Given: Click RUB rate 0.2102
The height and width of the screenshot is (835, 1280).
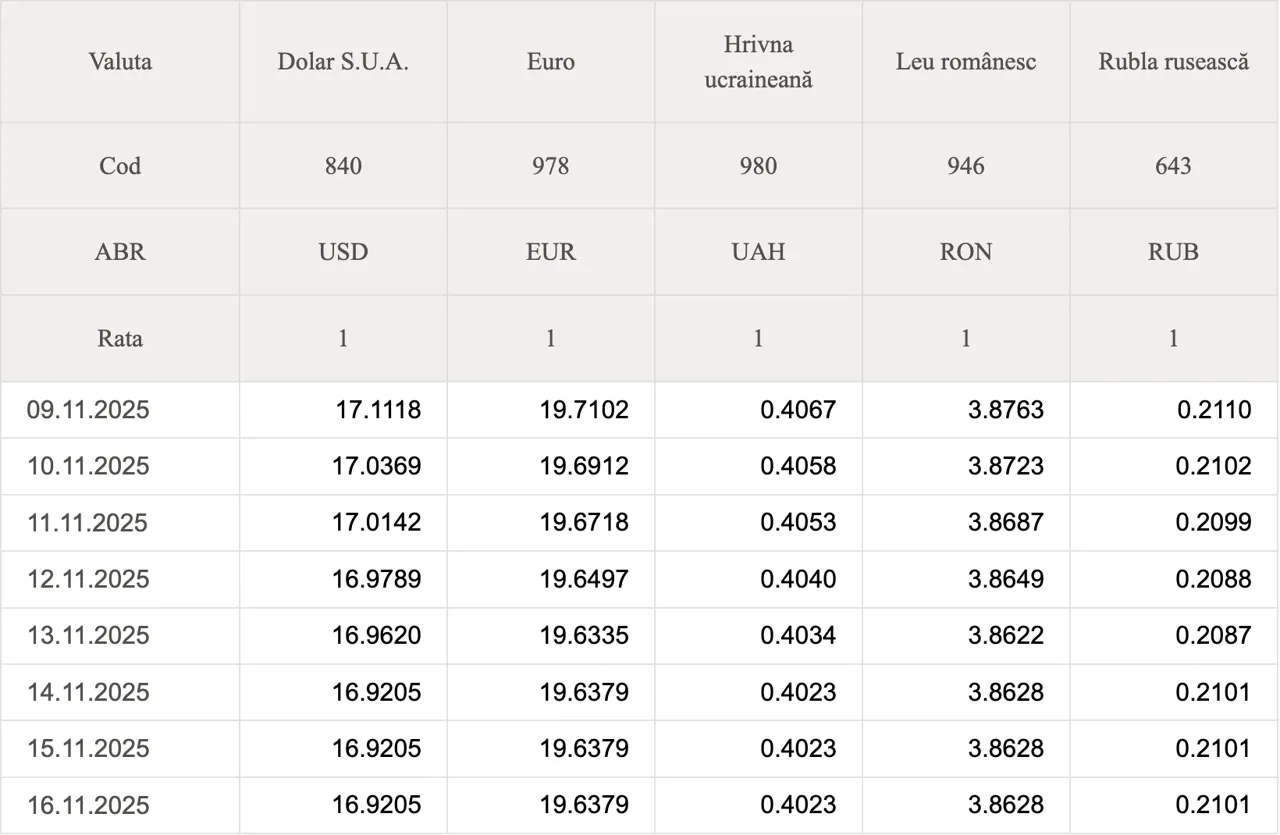Looking at the screenshot, I should click(x=1213, y=466).
